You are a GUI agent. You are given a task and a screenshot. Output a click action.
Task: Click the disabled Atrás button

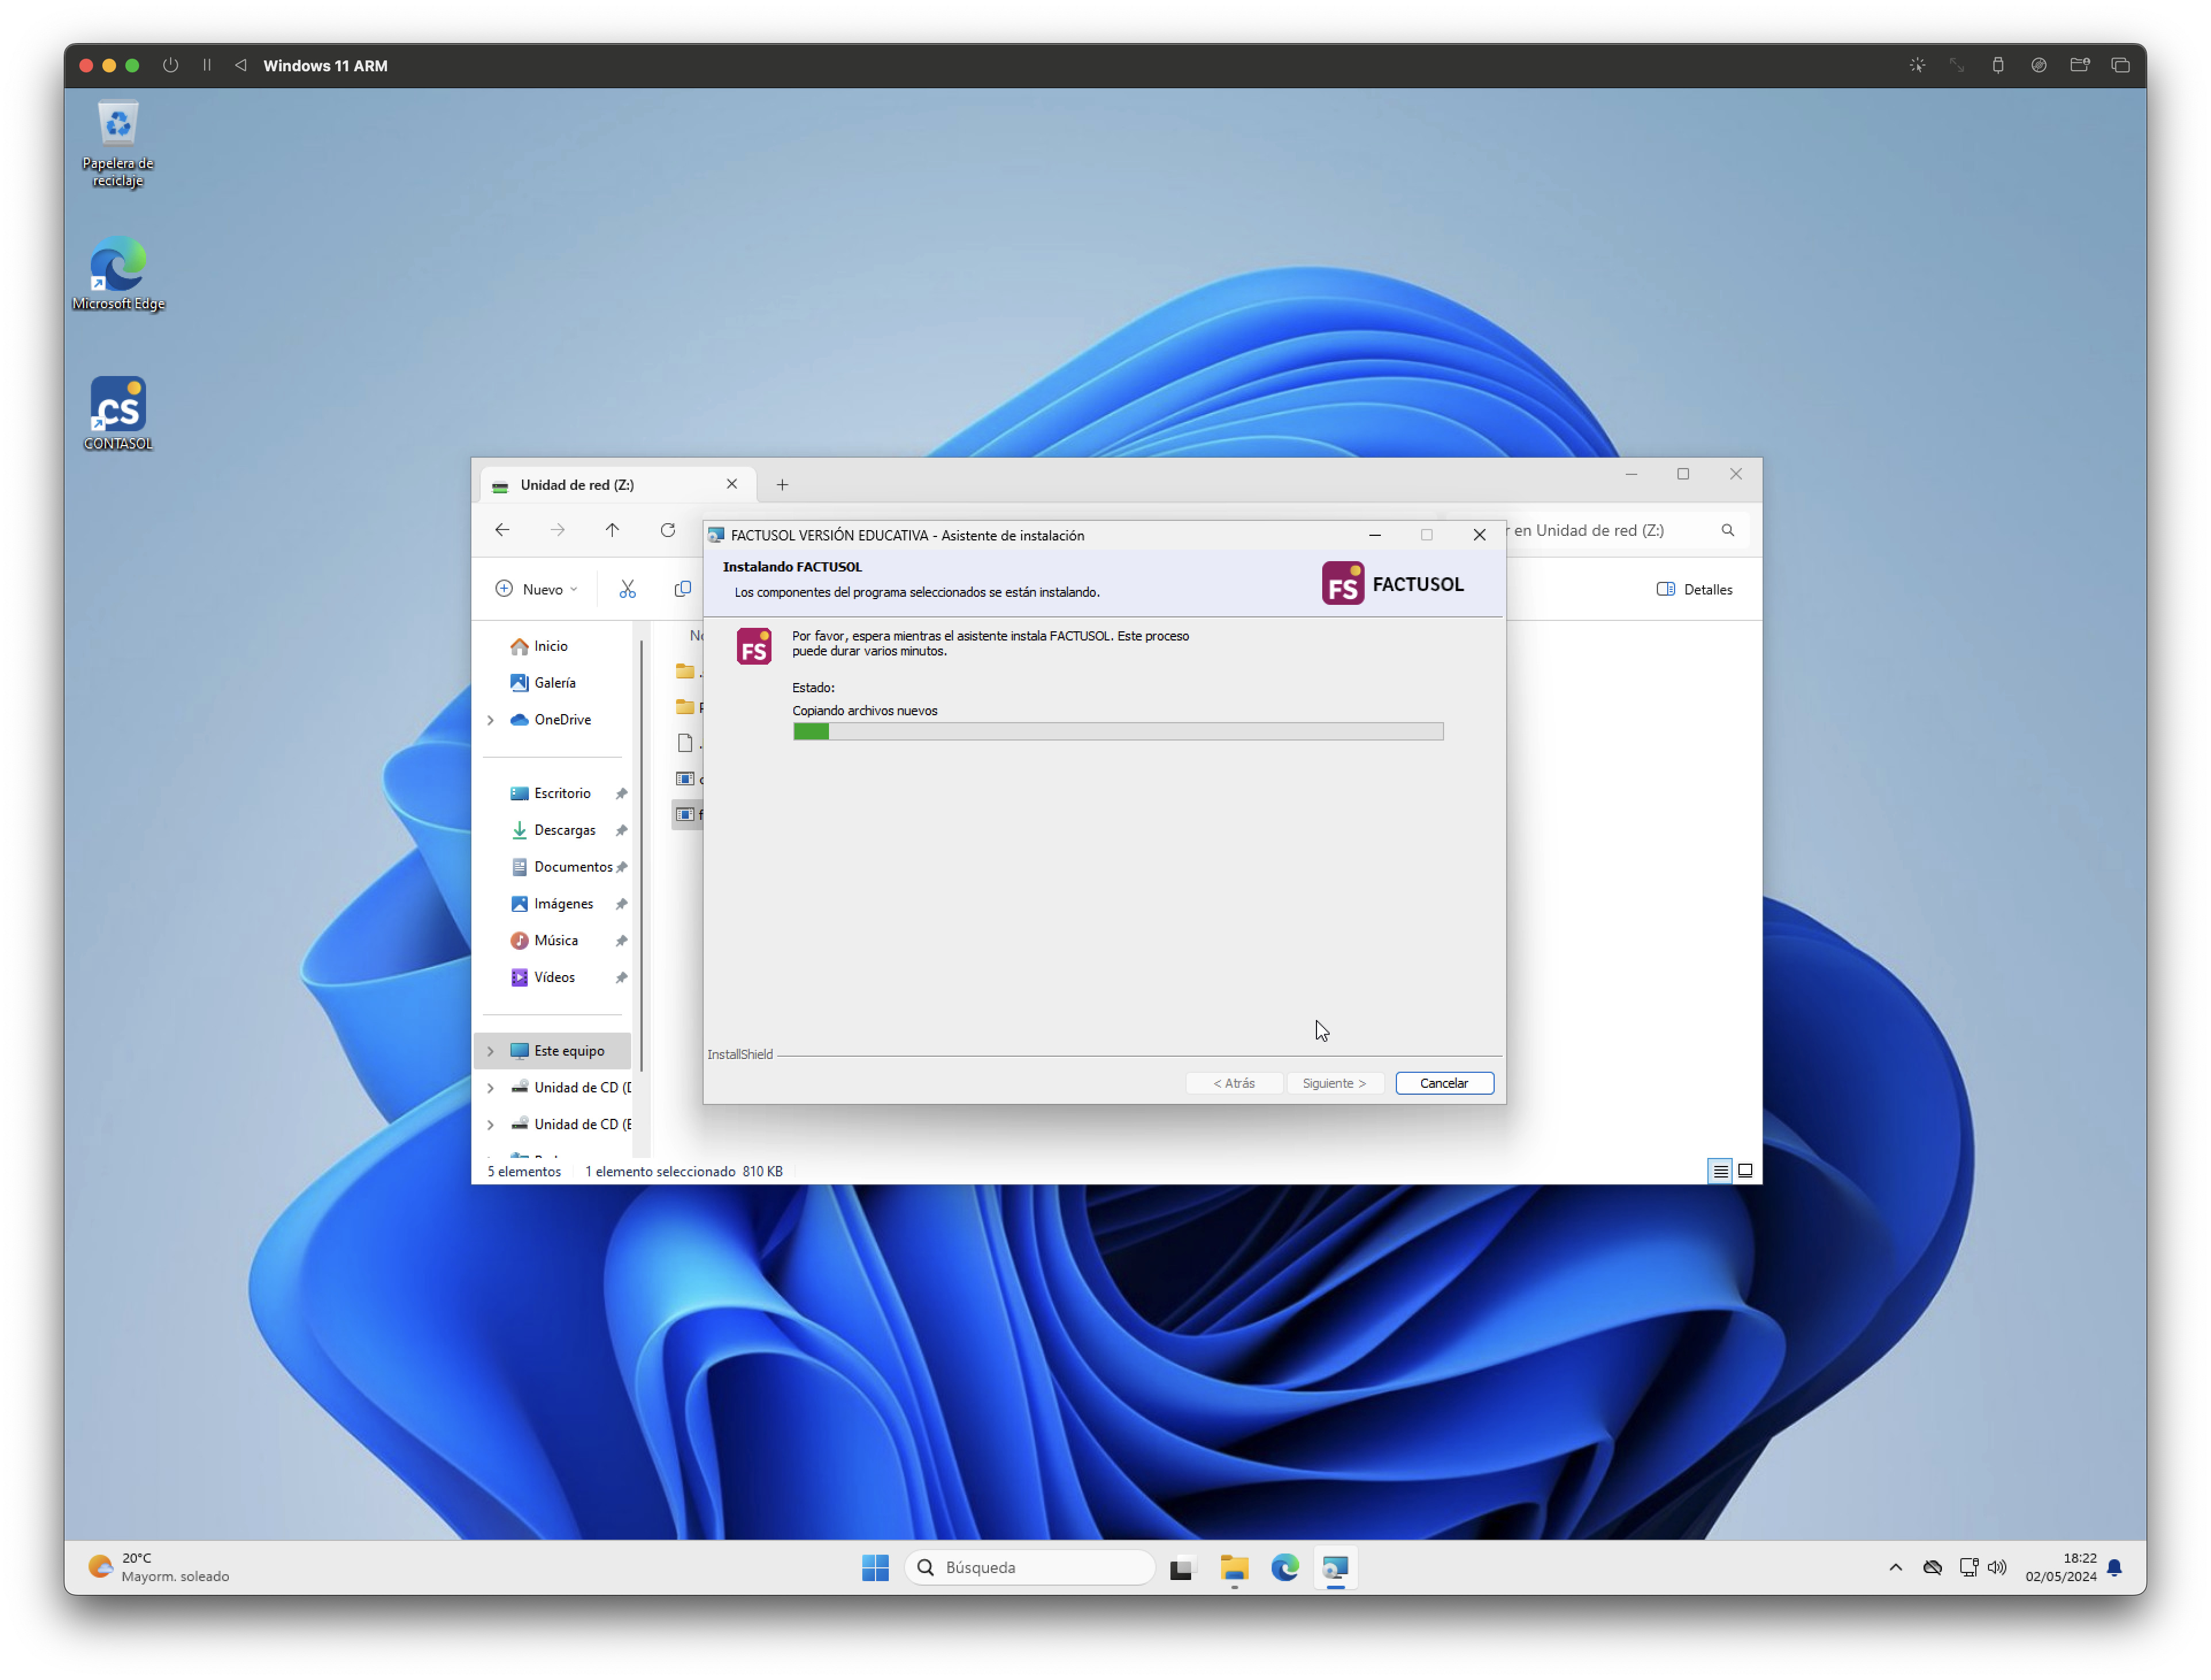click(1234, 1083)
